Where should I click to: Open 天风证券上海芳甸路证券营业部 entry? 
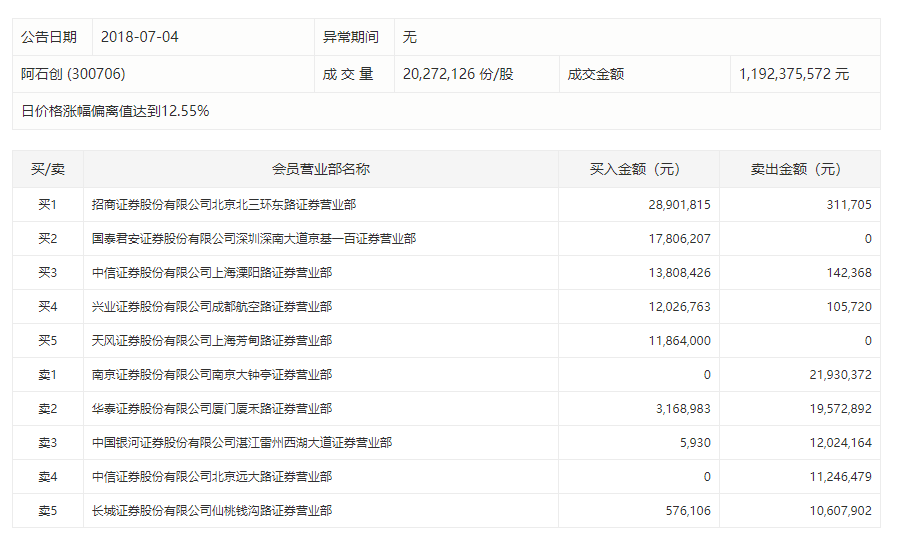pos(211,341)
